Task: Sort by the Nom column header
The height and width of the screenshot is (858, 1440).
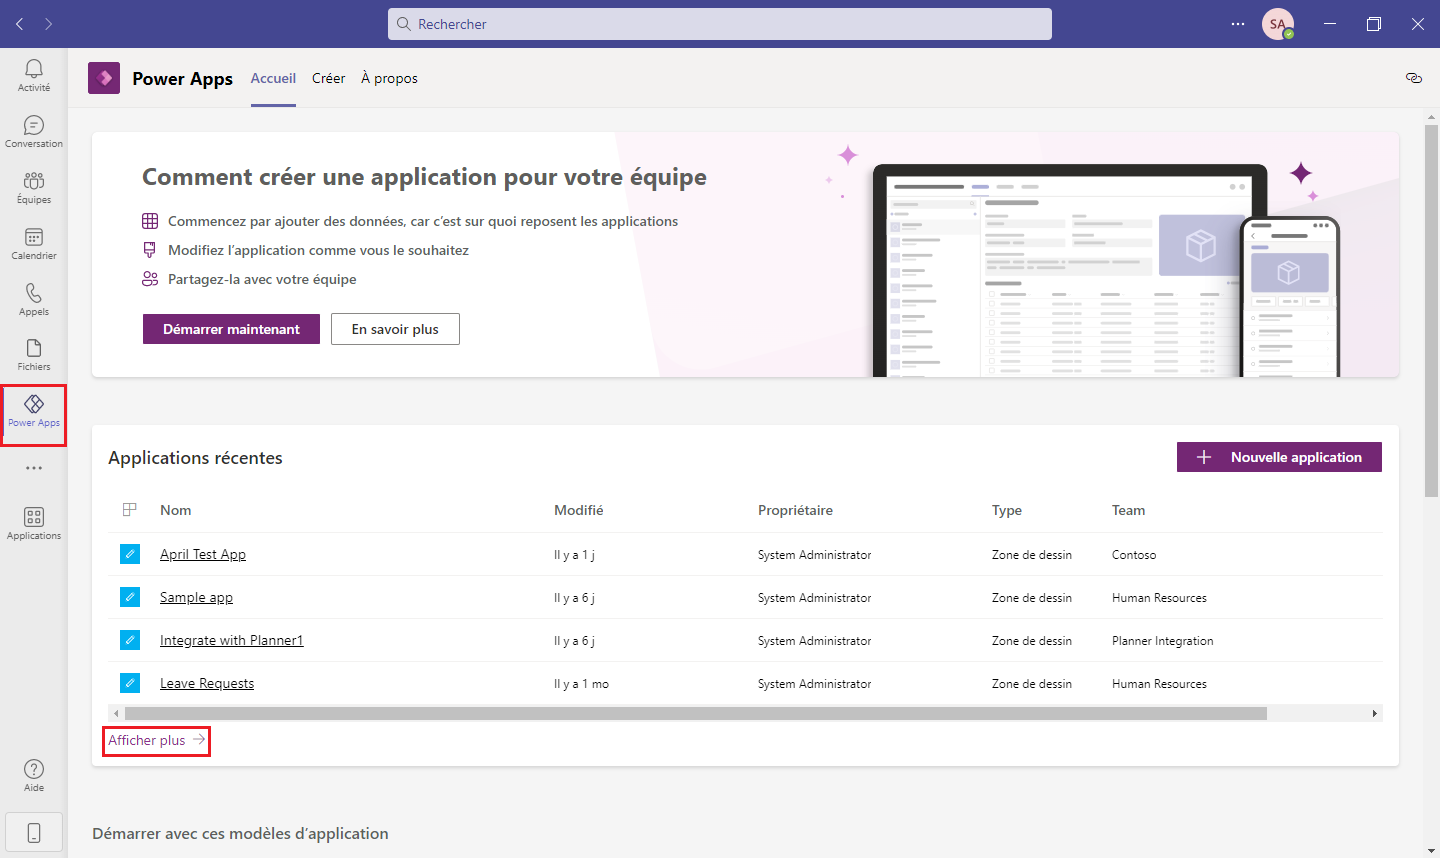Action: 175,510
